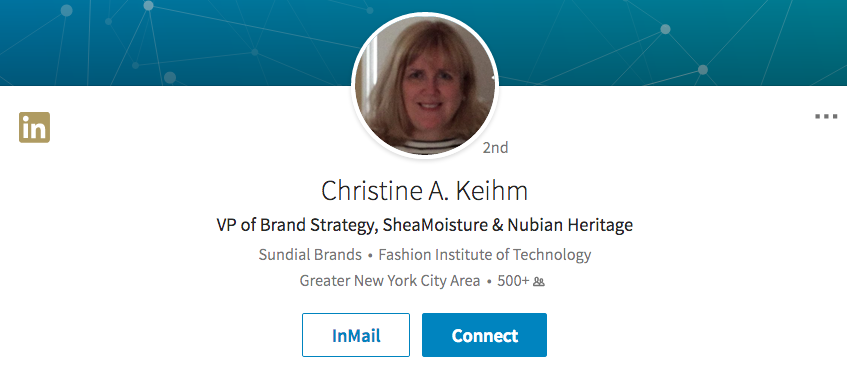
Task: Click Nubian Heritage in the headline
Action: tap(570, 225)
